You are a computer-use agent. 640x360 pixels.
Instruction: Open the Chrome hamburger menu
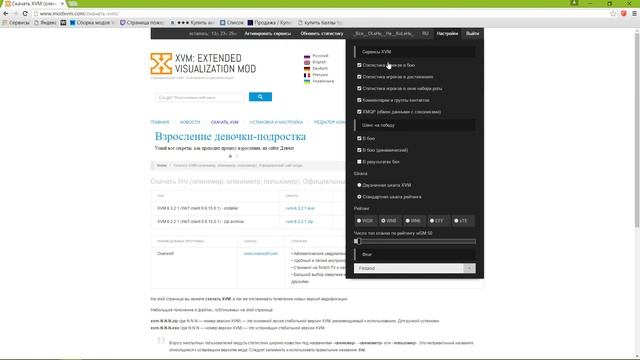pyautogui.click(x=634, y=13)
